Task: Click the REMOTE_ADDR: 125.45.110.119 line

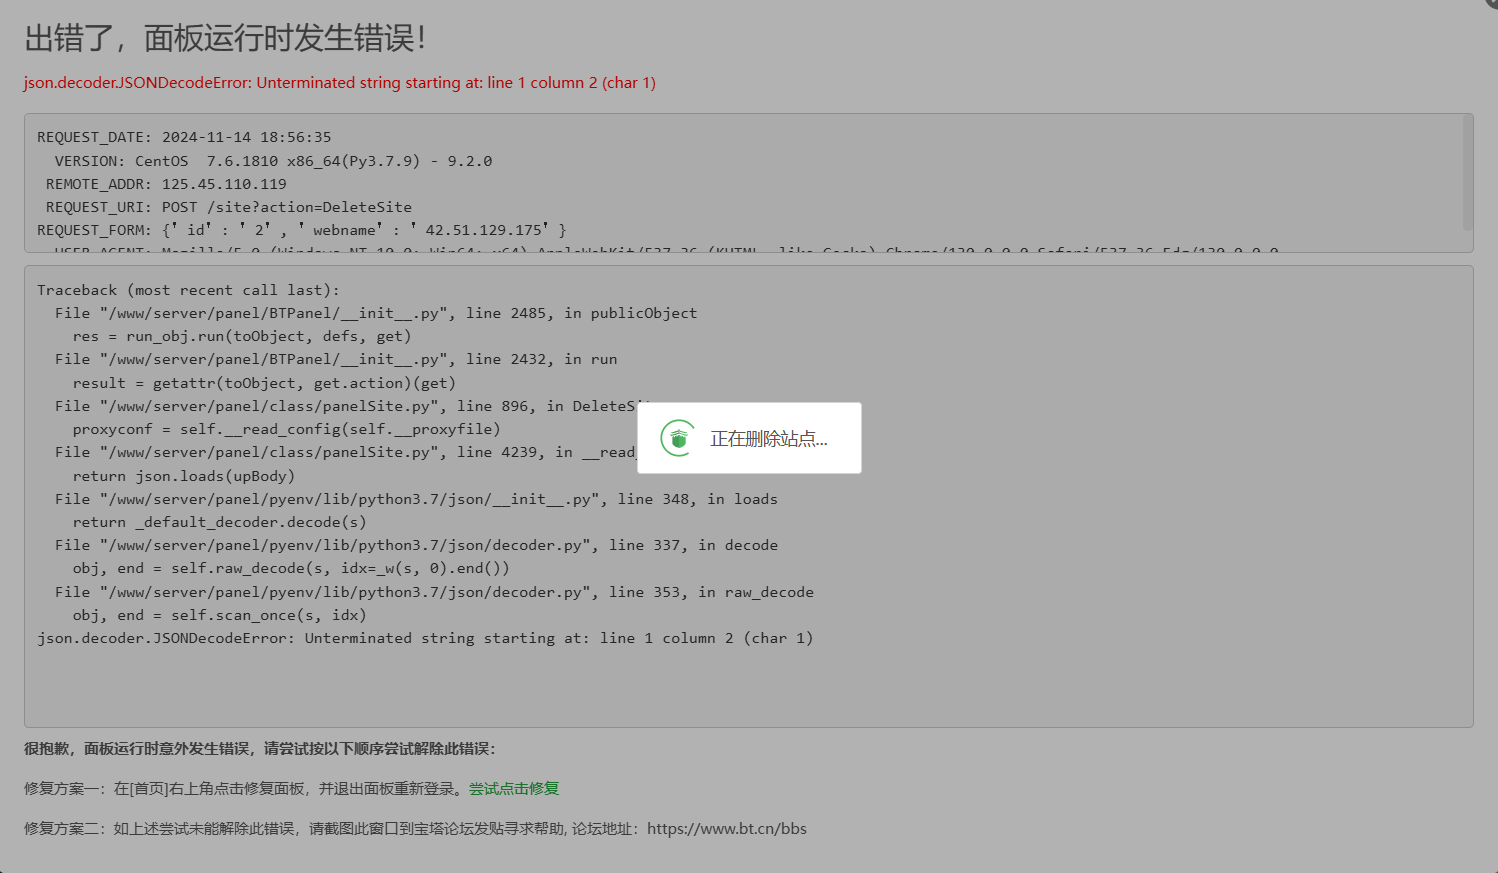Action: pos(166,184)
